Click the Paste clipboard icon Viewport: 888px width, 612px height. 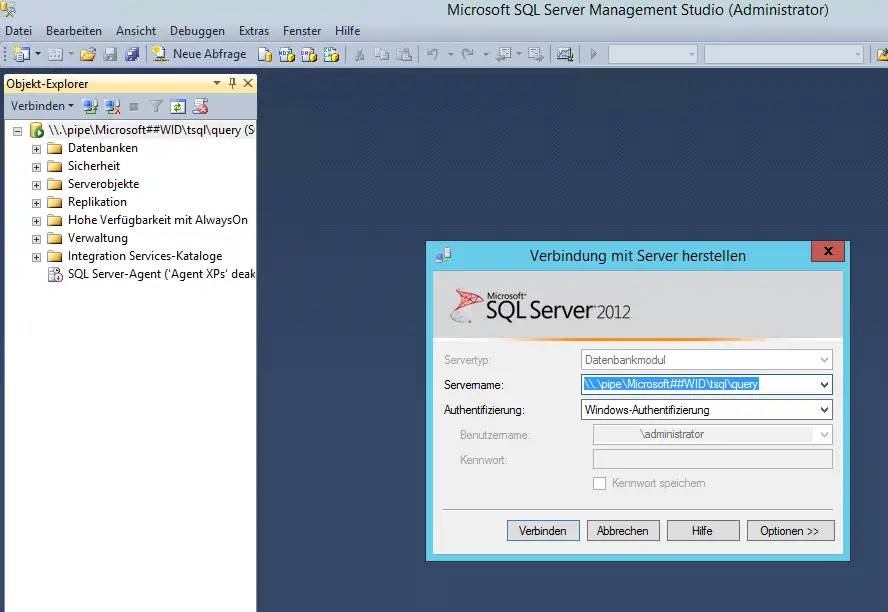(x=404, y=54)
